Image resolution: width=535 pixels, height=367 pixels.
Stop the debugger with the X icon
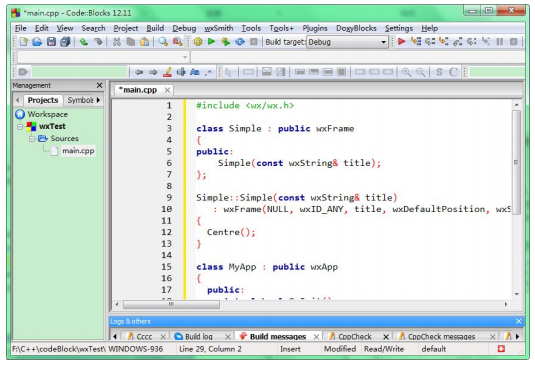click(x=514, y=42)
